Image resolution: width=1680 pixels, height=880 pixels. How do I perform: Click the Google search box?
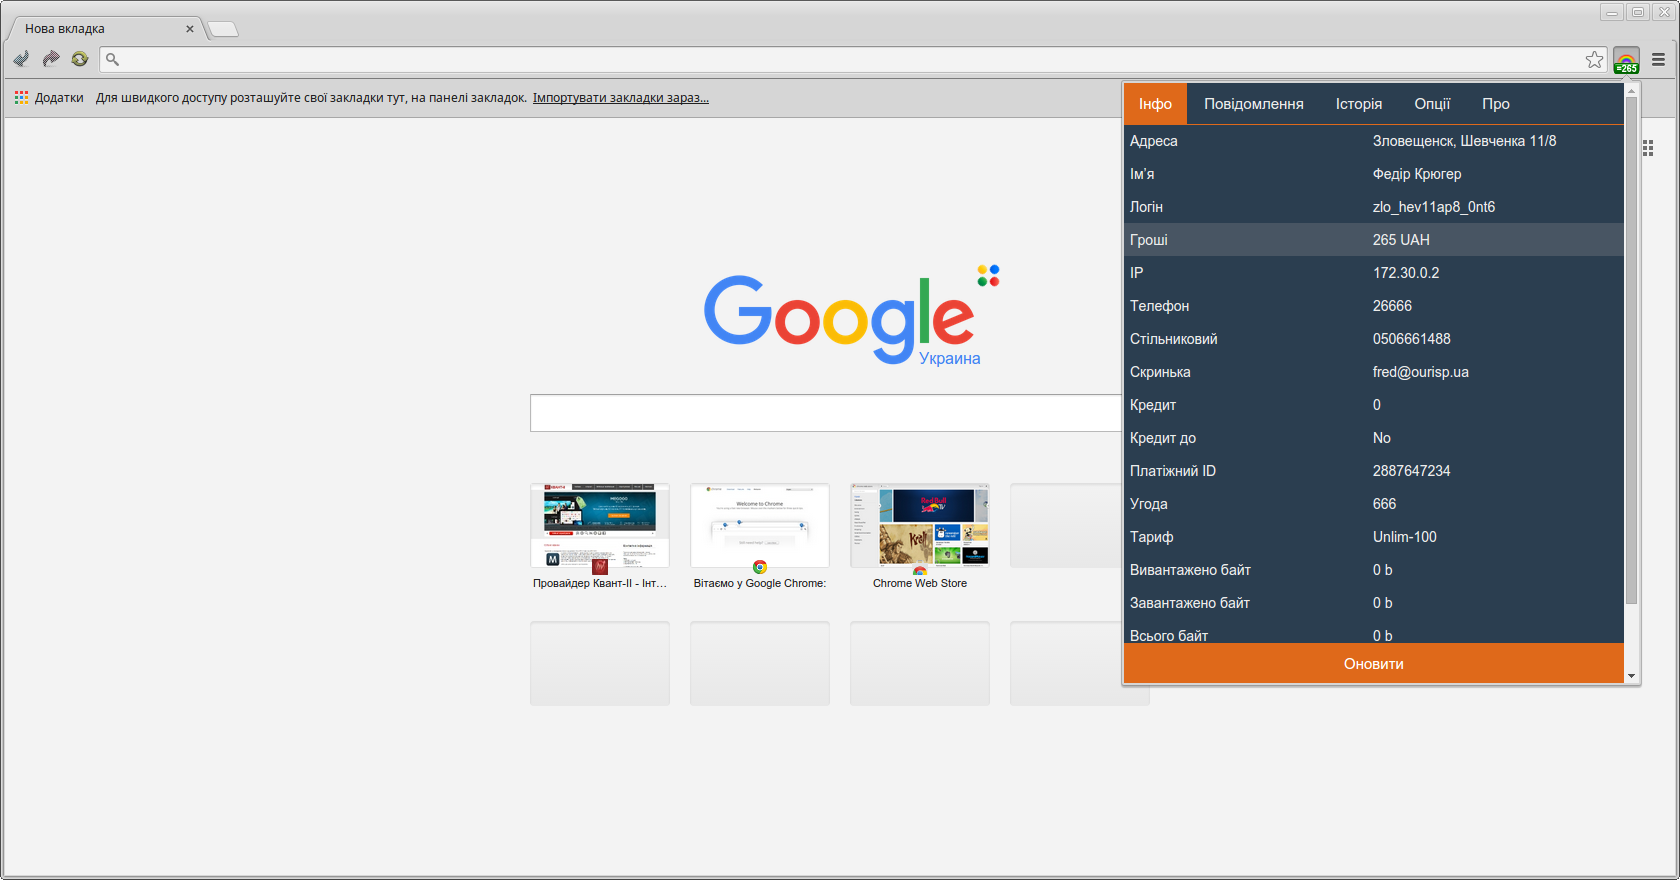pyautogui.click(x=826, y=413)
